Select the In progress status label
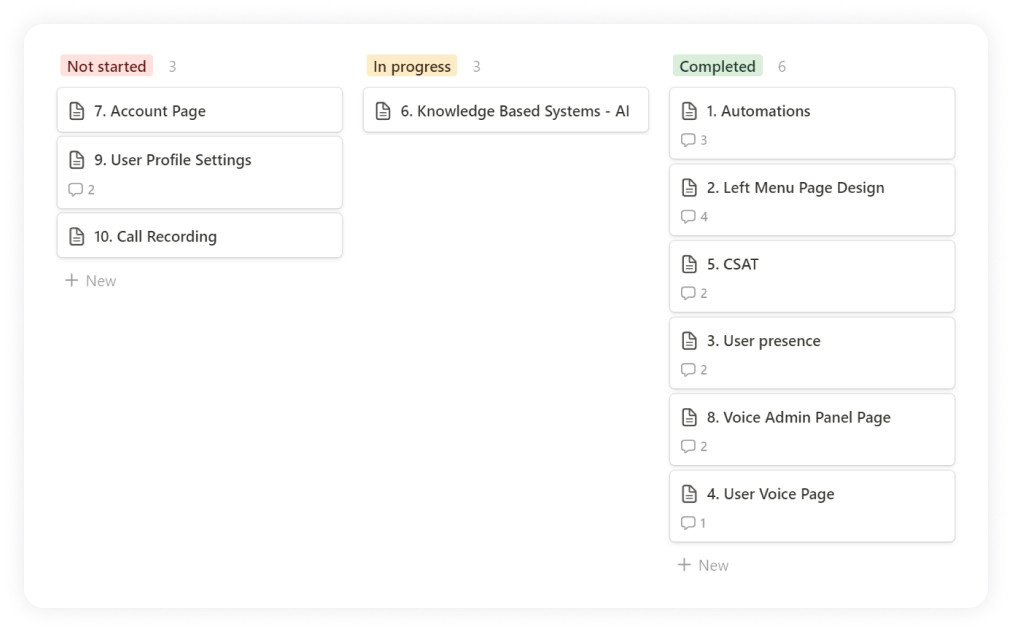This screenshot has height=632, width=1012. point(412,66)
